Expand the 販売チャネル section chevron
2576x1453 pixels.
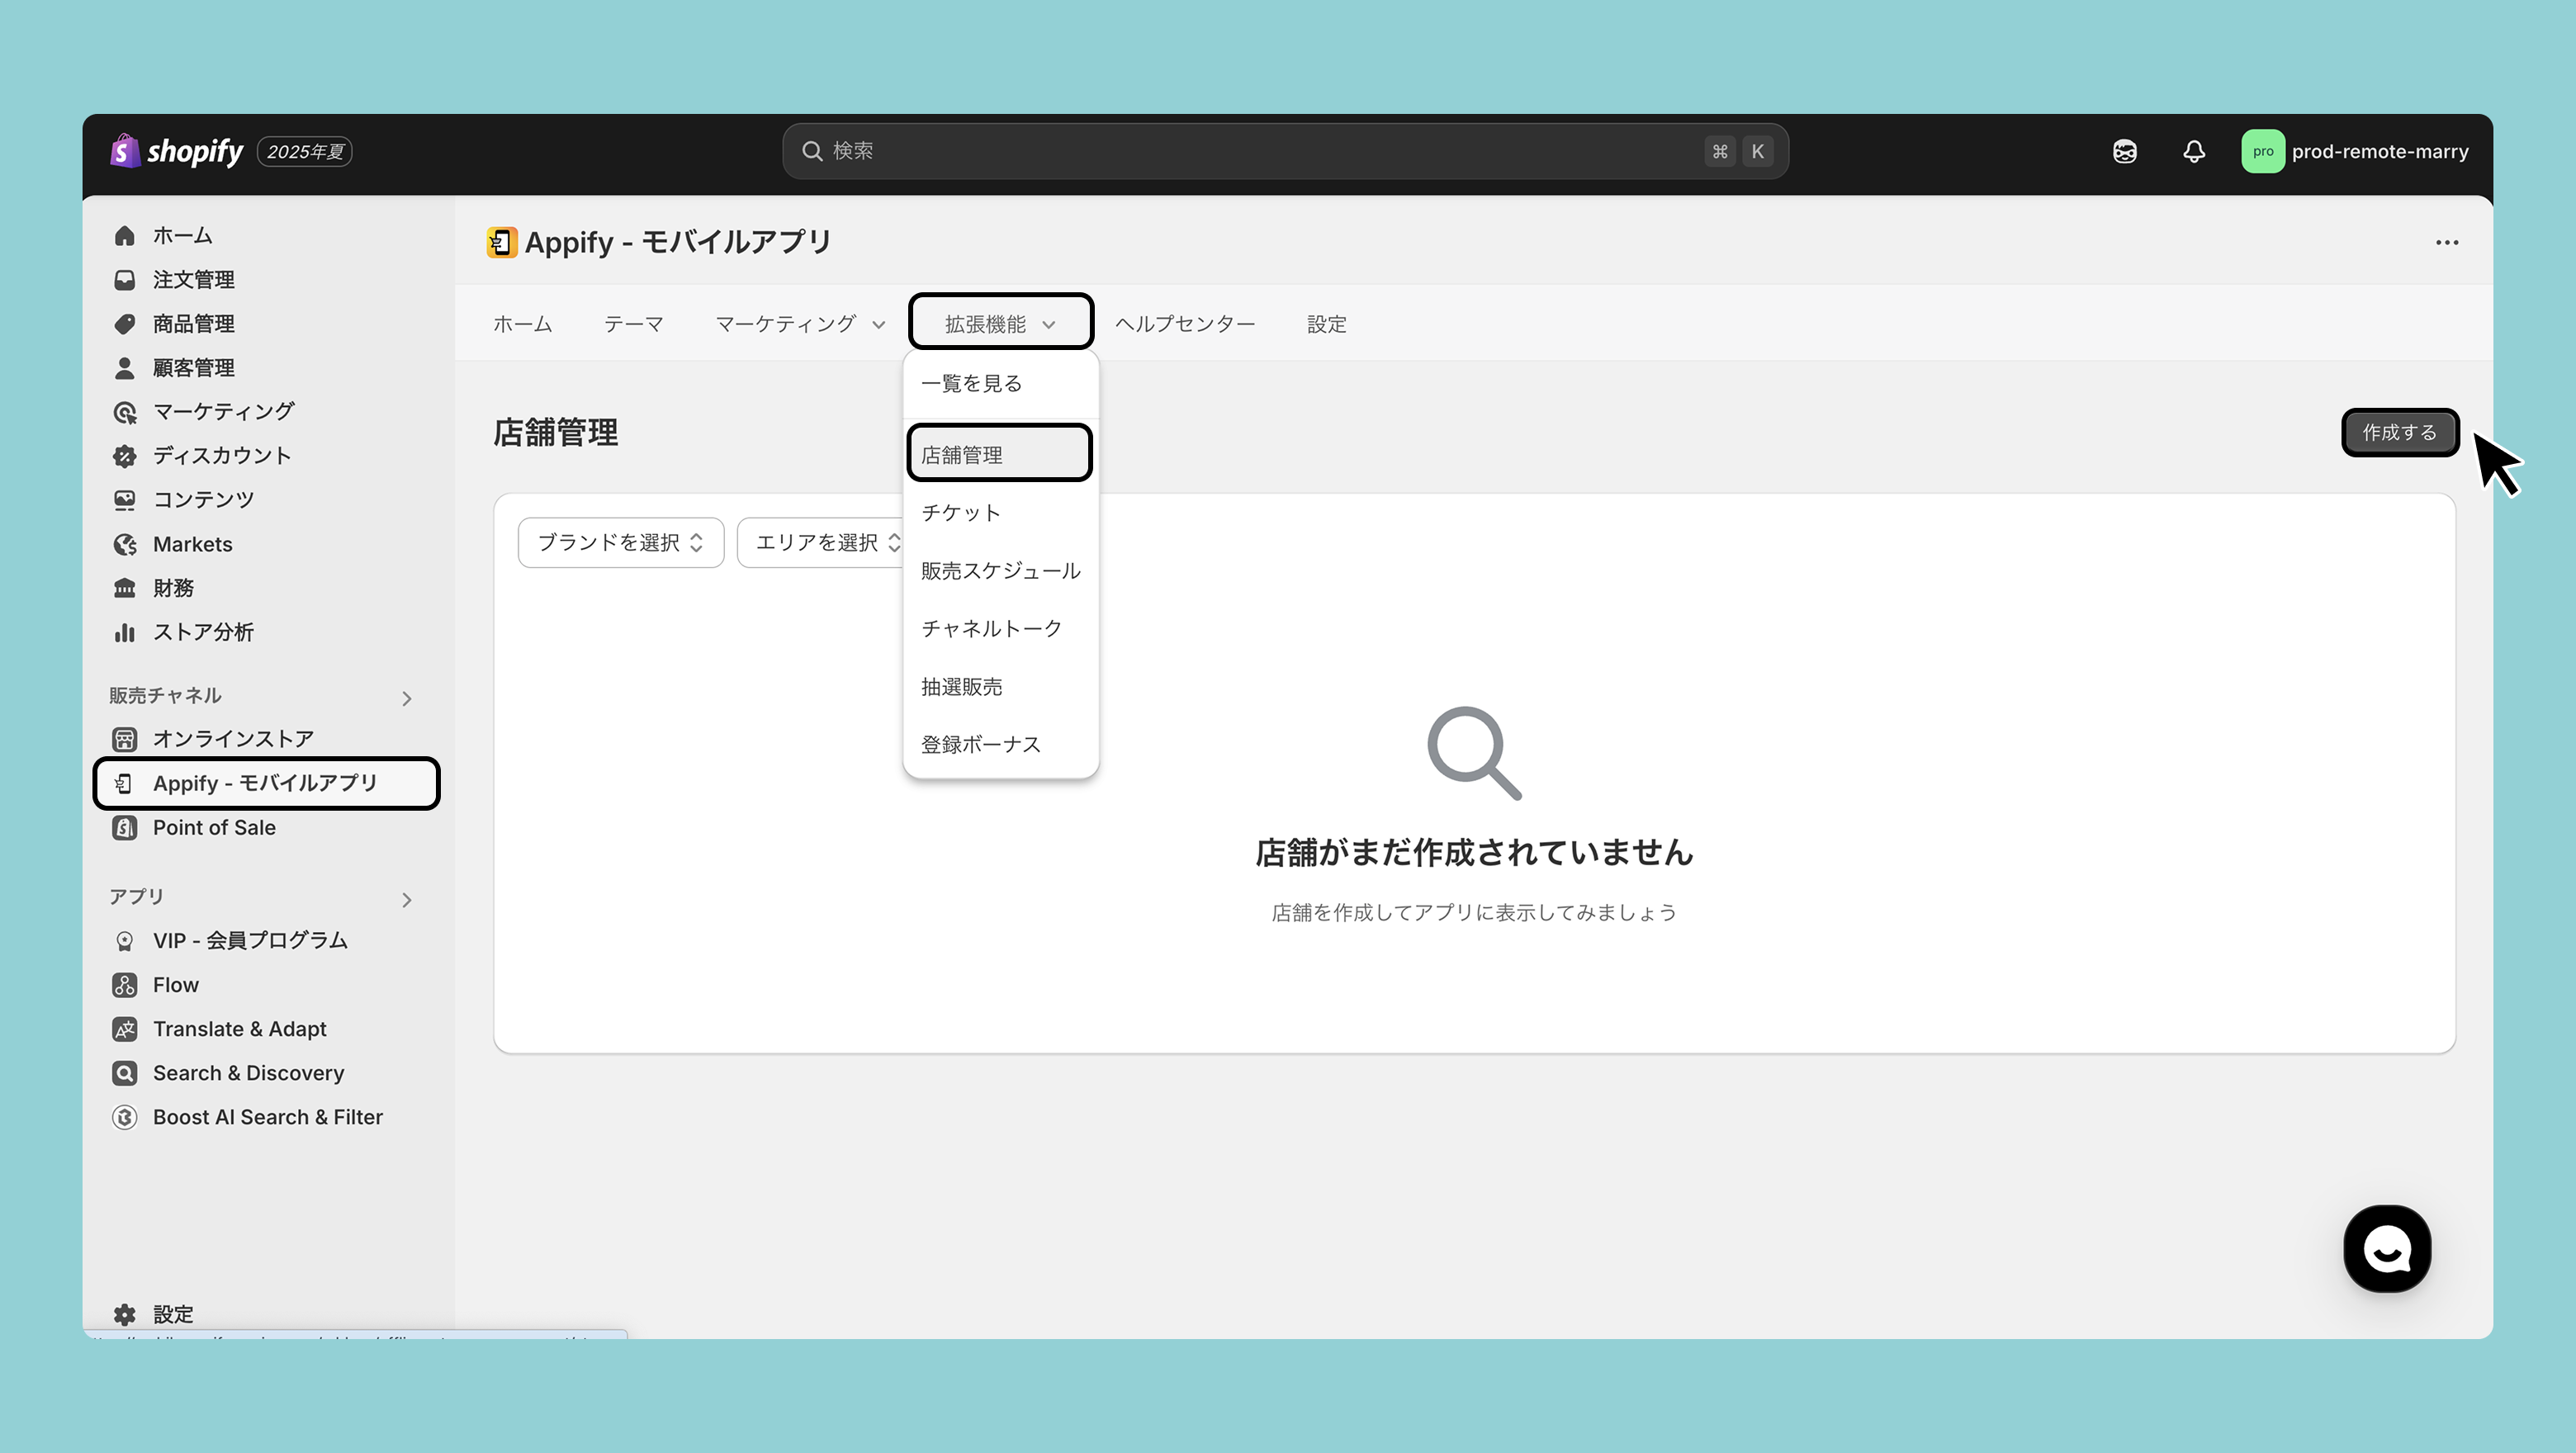pyautogui.click(x=406, y=698)
